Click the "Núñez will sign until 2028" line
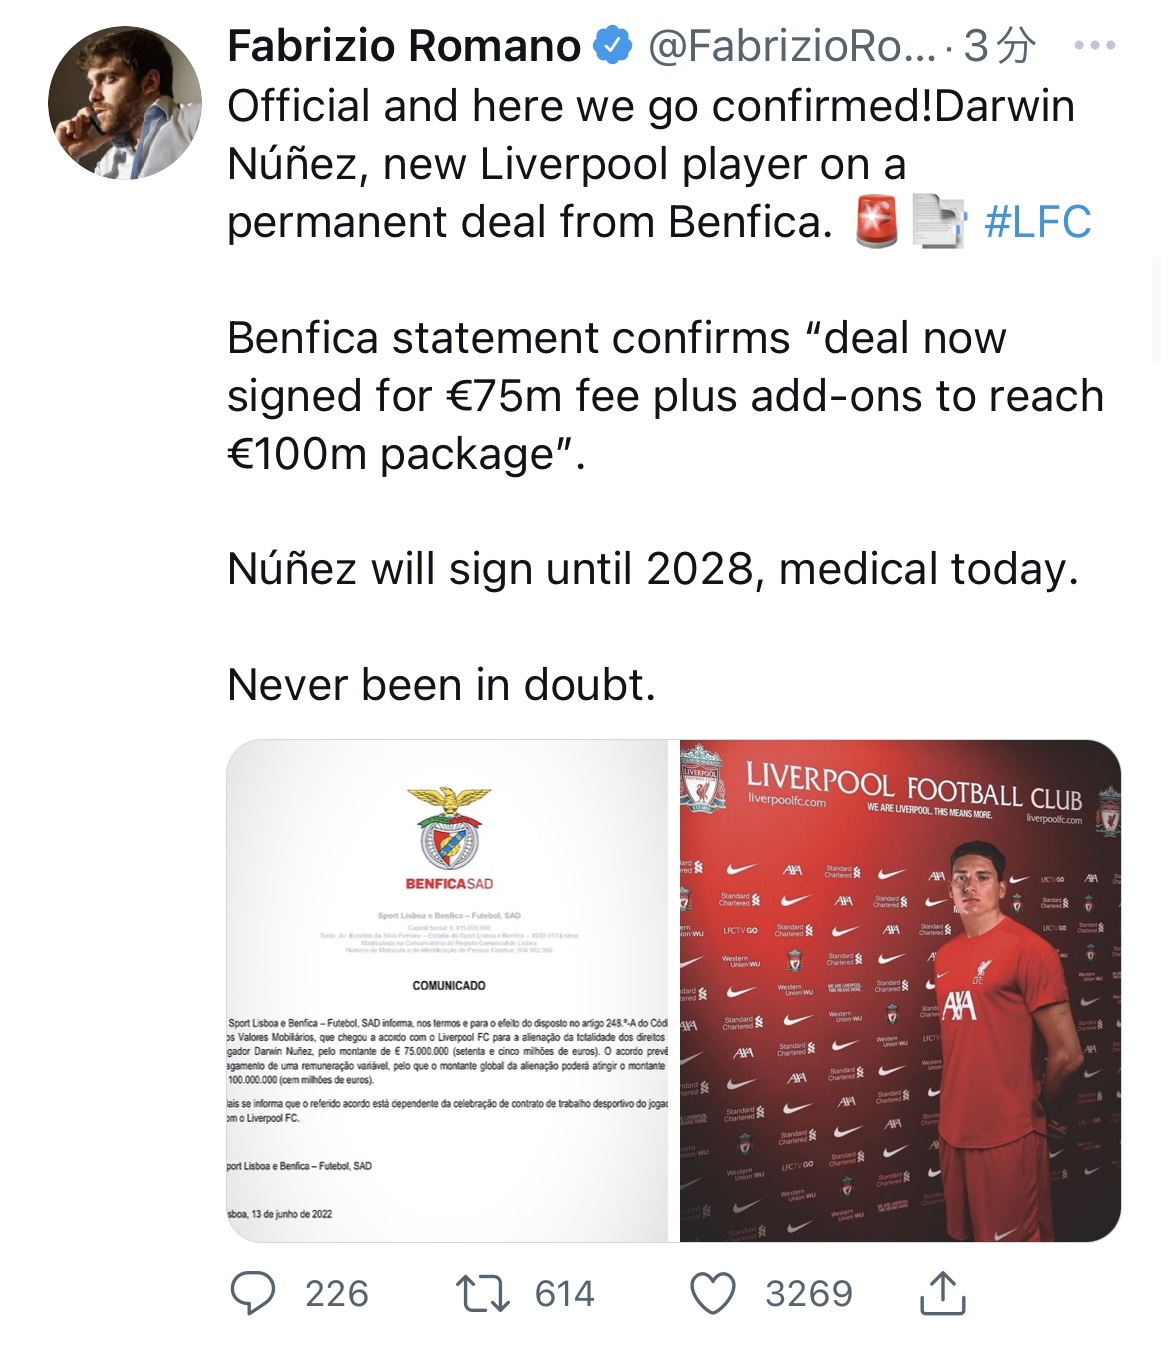The height and width of the screenshot is (1349, 1170). 652,569
